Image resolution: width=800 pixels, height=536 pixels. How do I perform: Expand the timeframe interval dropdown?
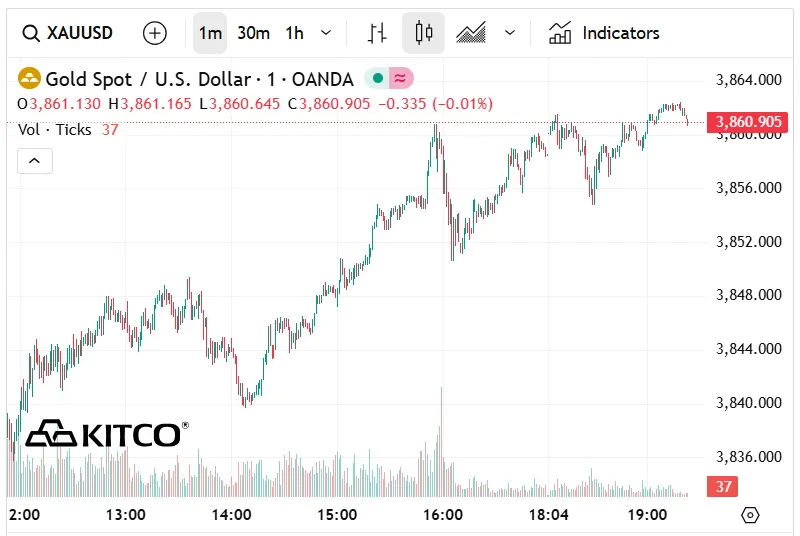pos(326,33)
